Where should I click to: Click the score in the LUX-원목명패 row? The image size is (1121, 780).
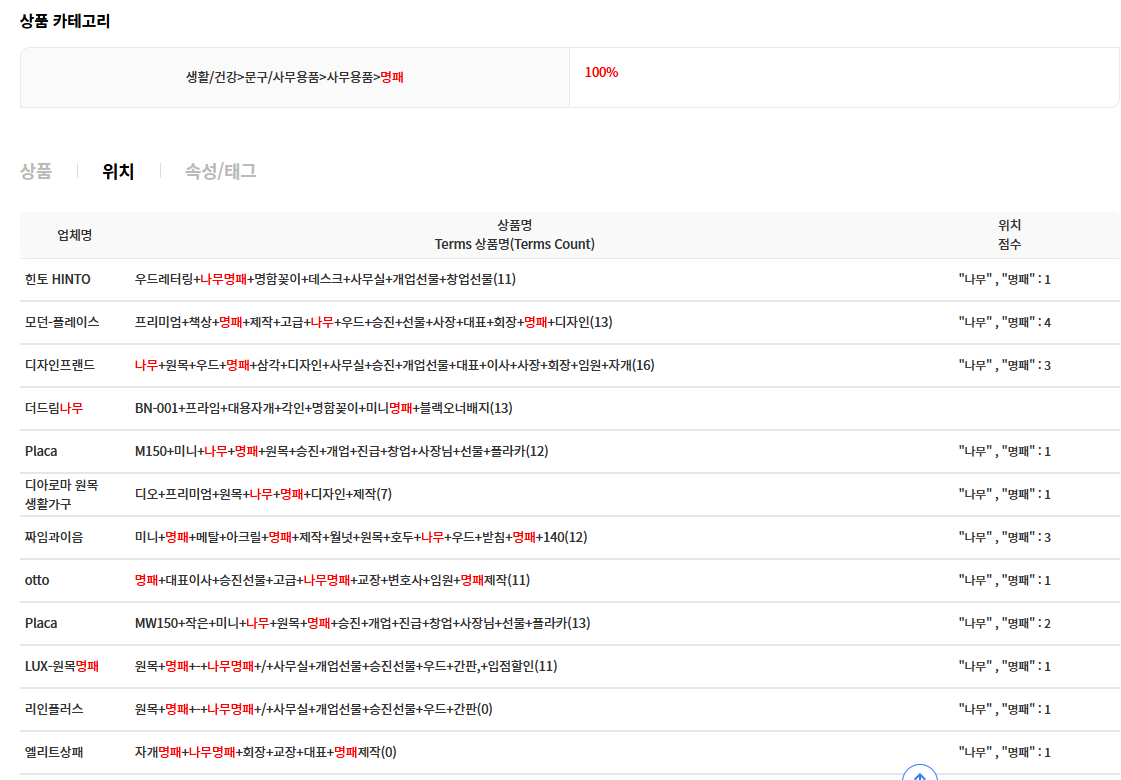coord(1004,666)
